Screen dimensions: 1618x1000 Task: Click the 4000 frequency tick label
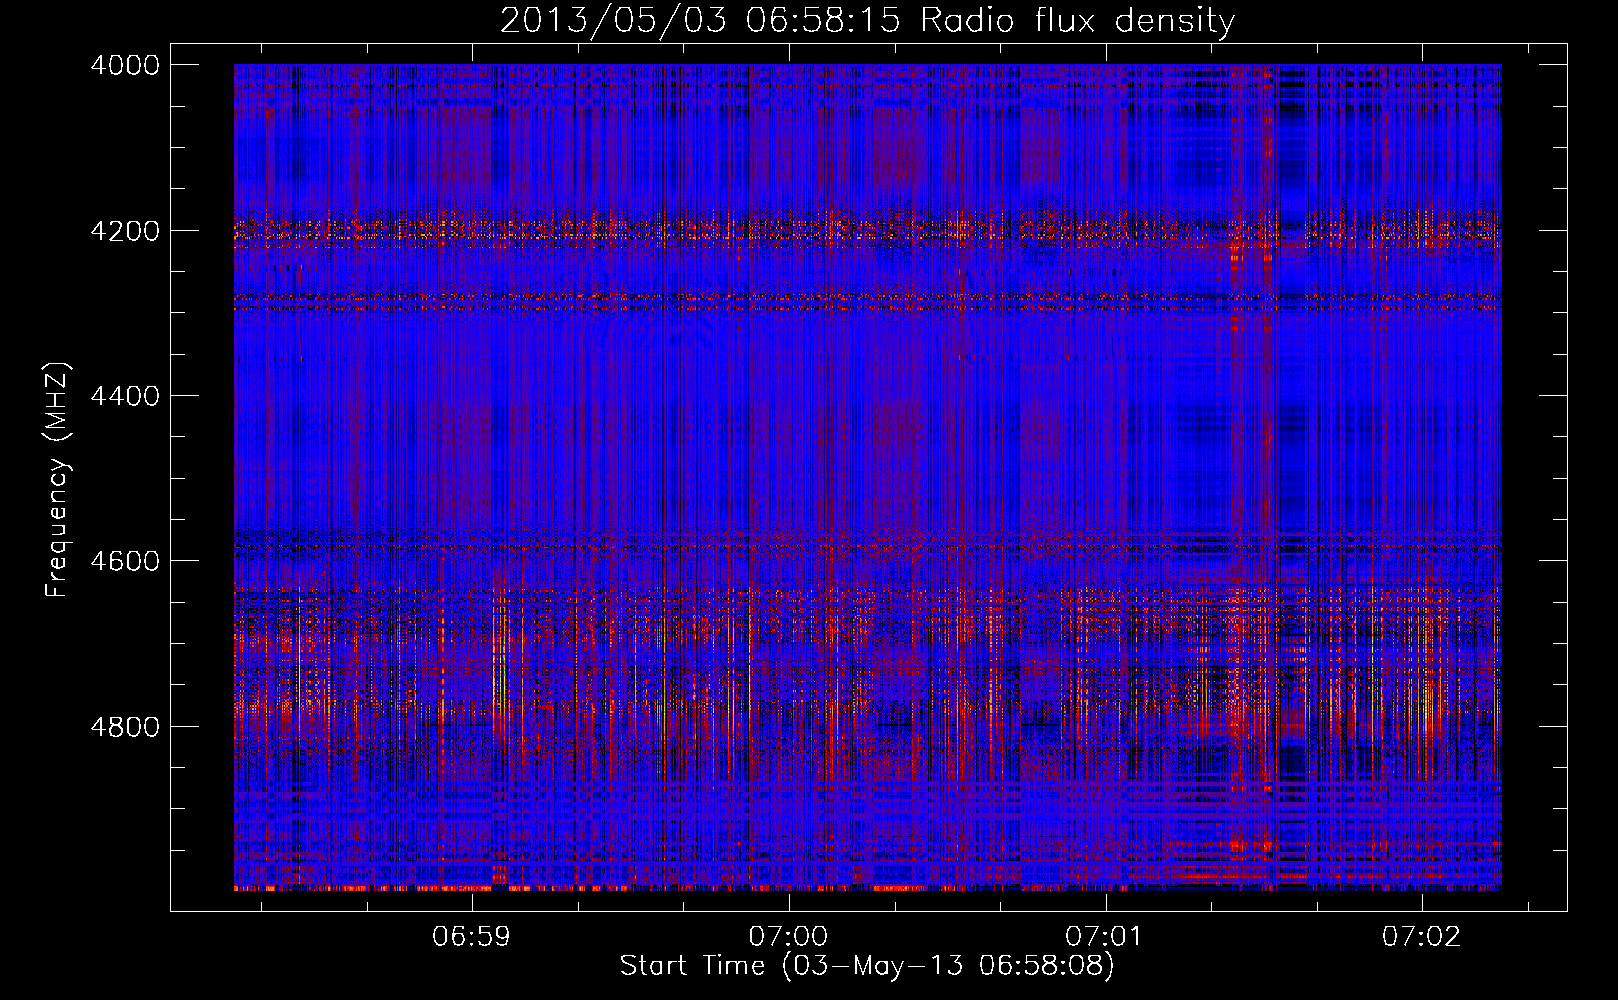(125, 65)
